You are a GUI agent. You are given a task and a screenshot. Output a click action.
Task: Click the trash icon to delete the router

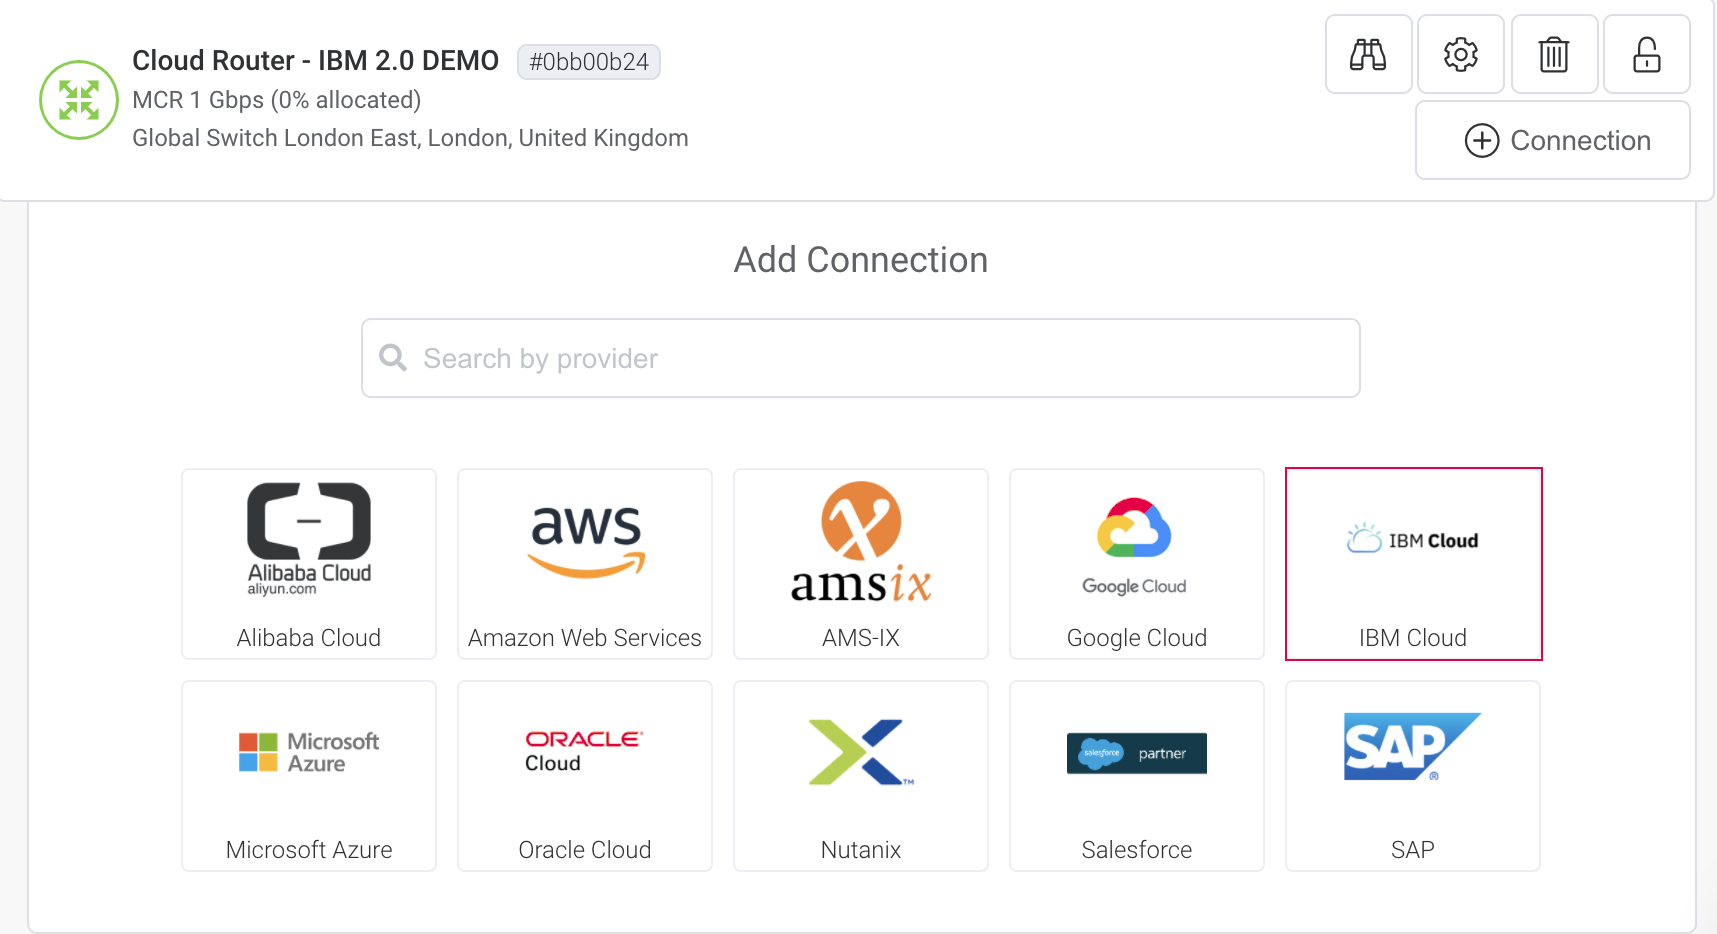(x=1553, y=55)
